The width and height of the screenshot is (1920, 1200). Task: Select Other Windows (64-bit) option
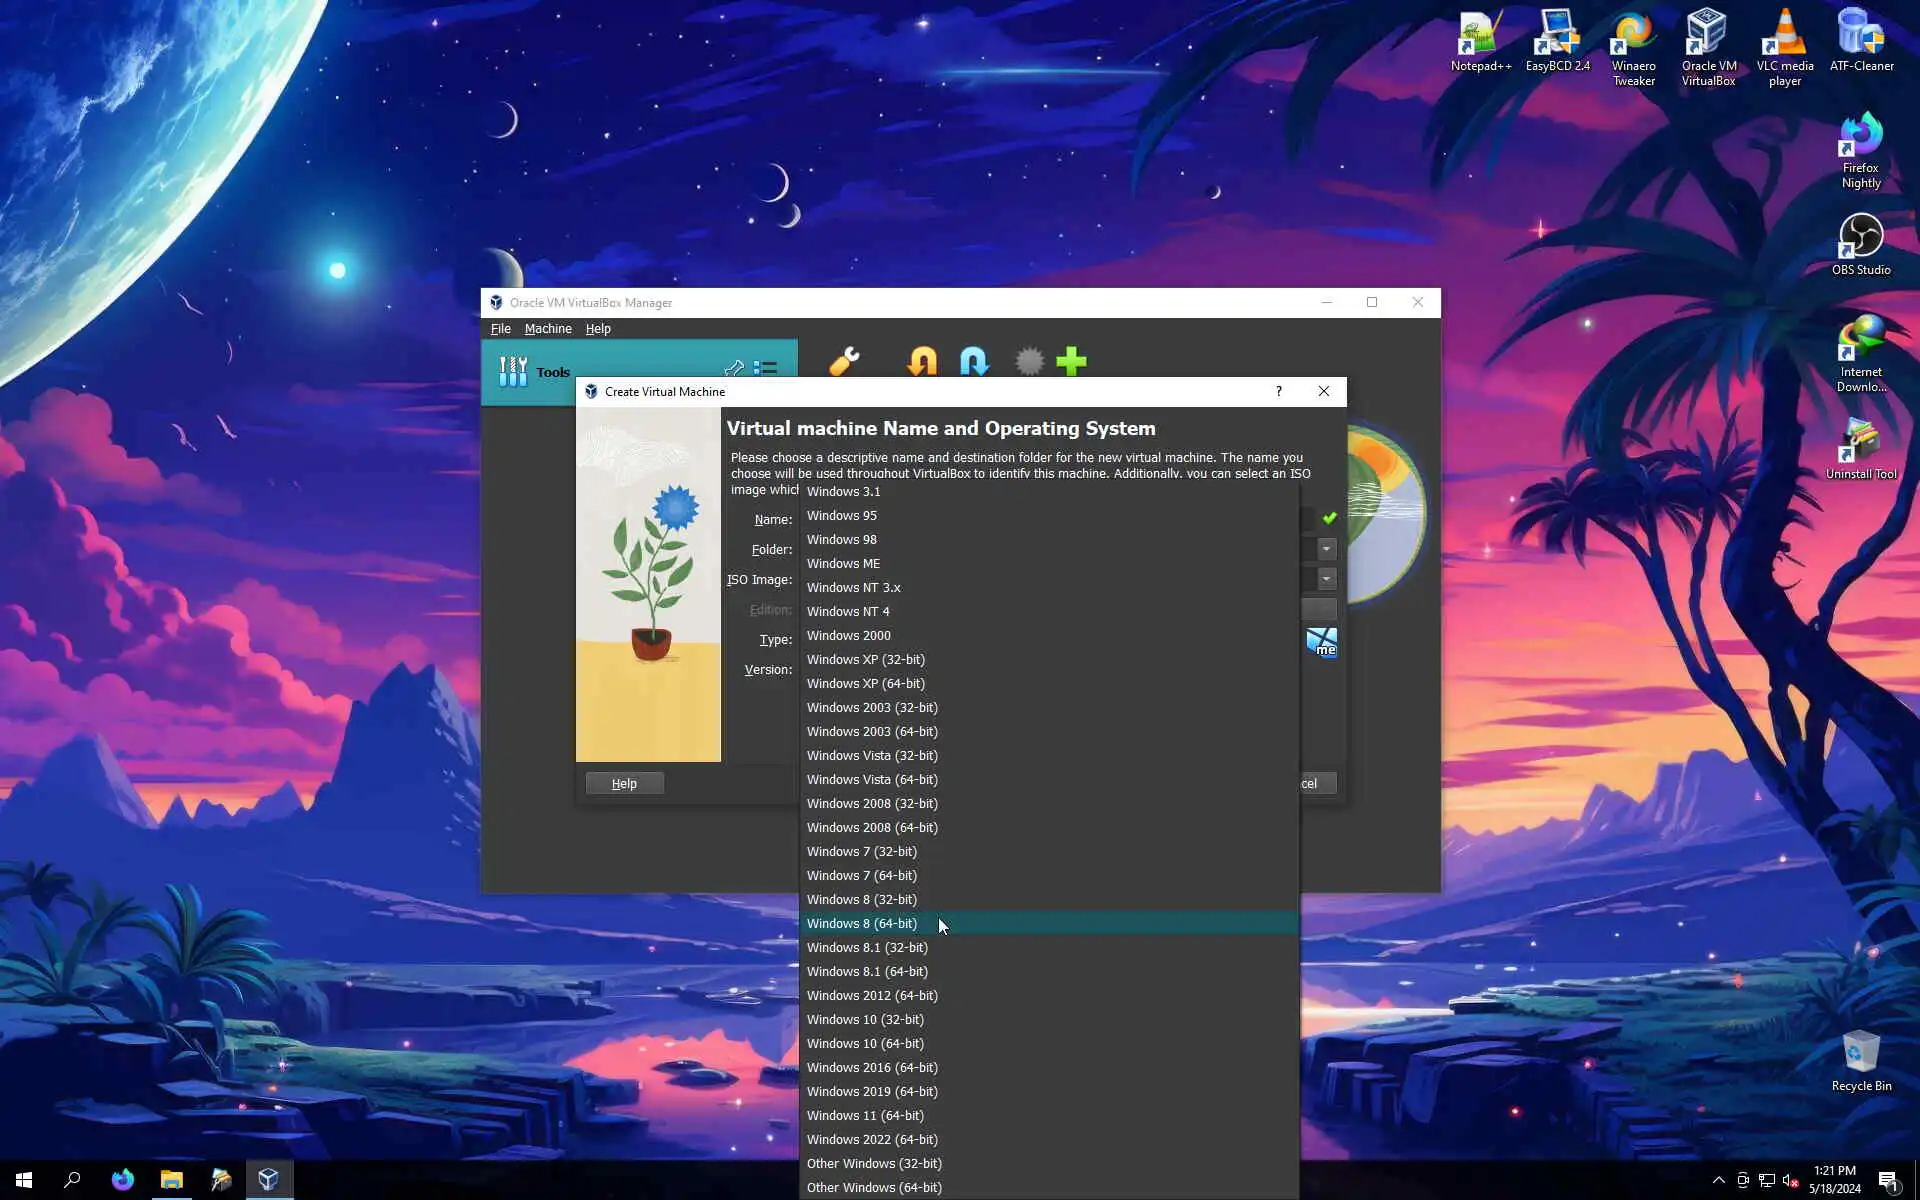click(874, 1187)
